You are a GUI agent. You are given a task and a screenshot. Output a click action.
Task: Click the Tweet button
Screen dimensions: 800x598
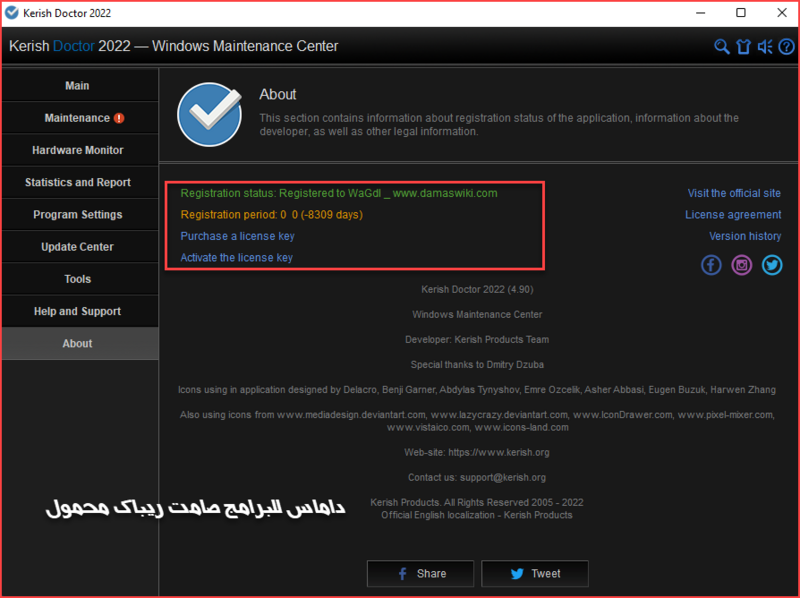[x=535, y=574]
